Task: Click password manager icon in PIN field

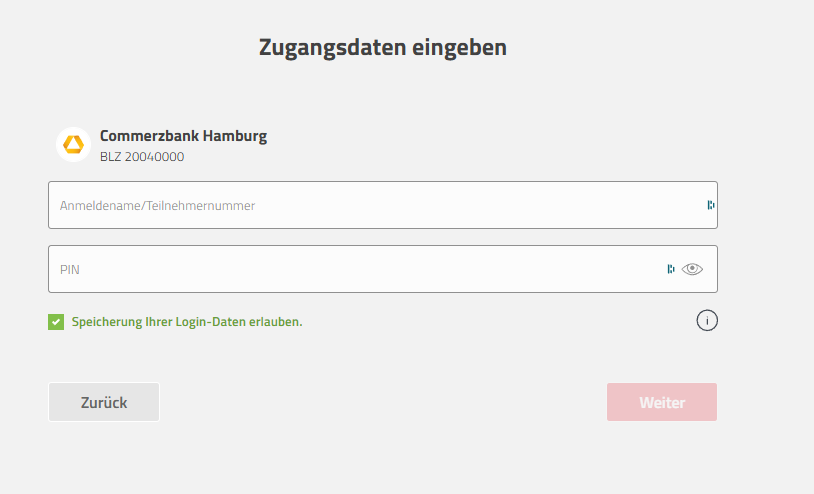Action: pos(671,269)
